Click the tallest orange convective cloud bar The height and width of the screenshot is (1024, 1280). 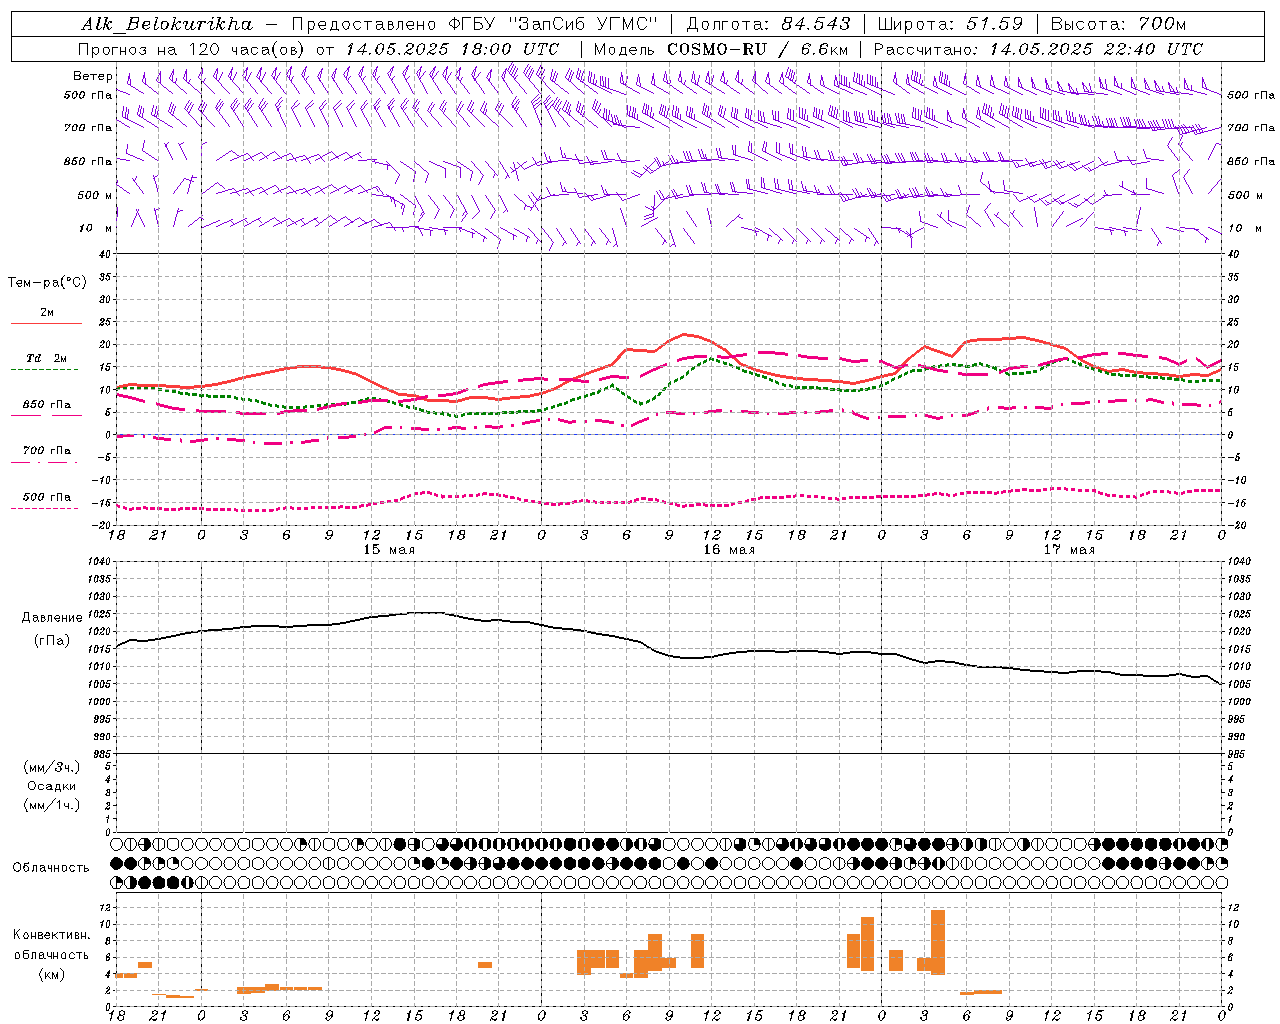pos(938,942)
